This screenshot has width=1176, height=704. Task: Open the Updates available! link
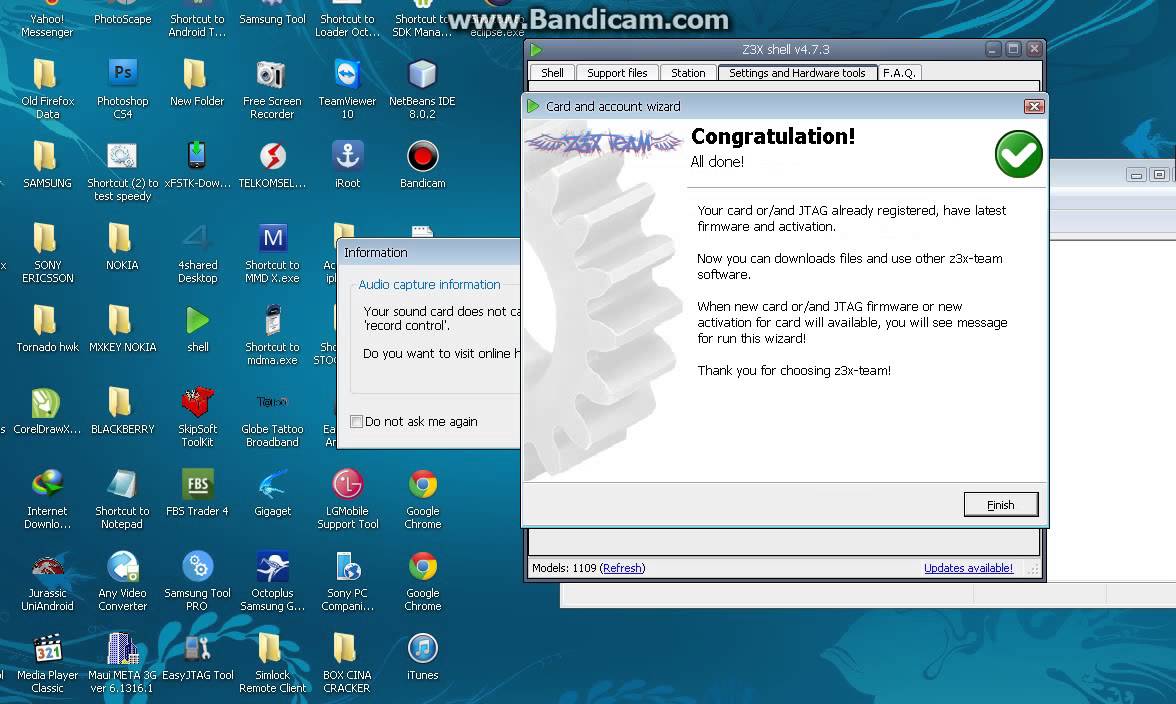click(x=968, y=568)
